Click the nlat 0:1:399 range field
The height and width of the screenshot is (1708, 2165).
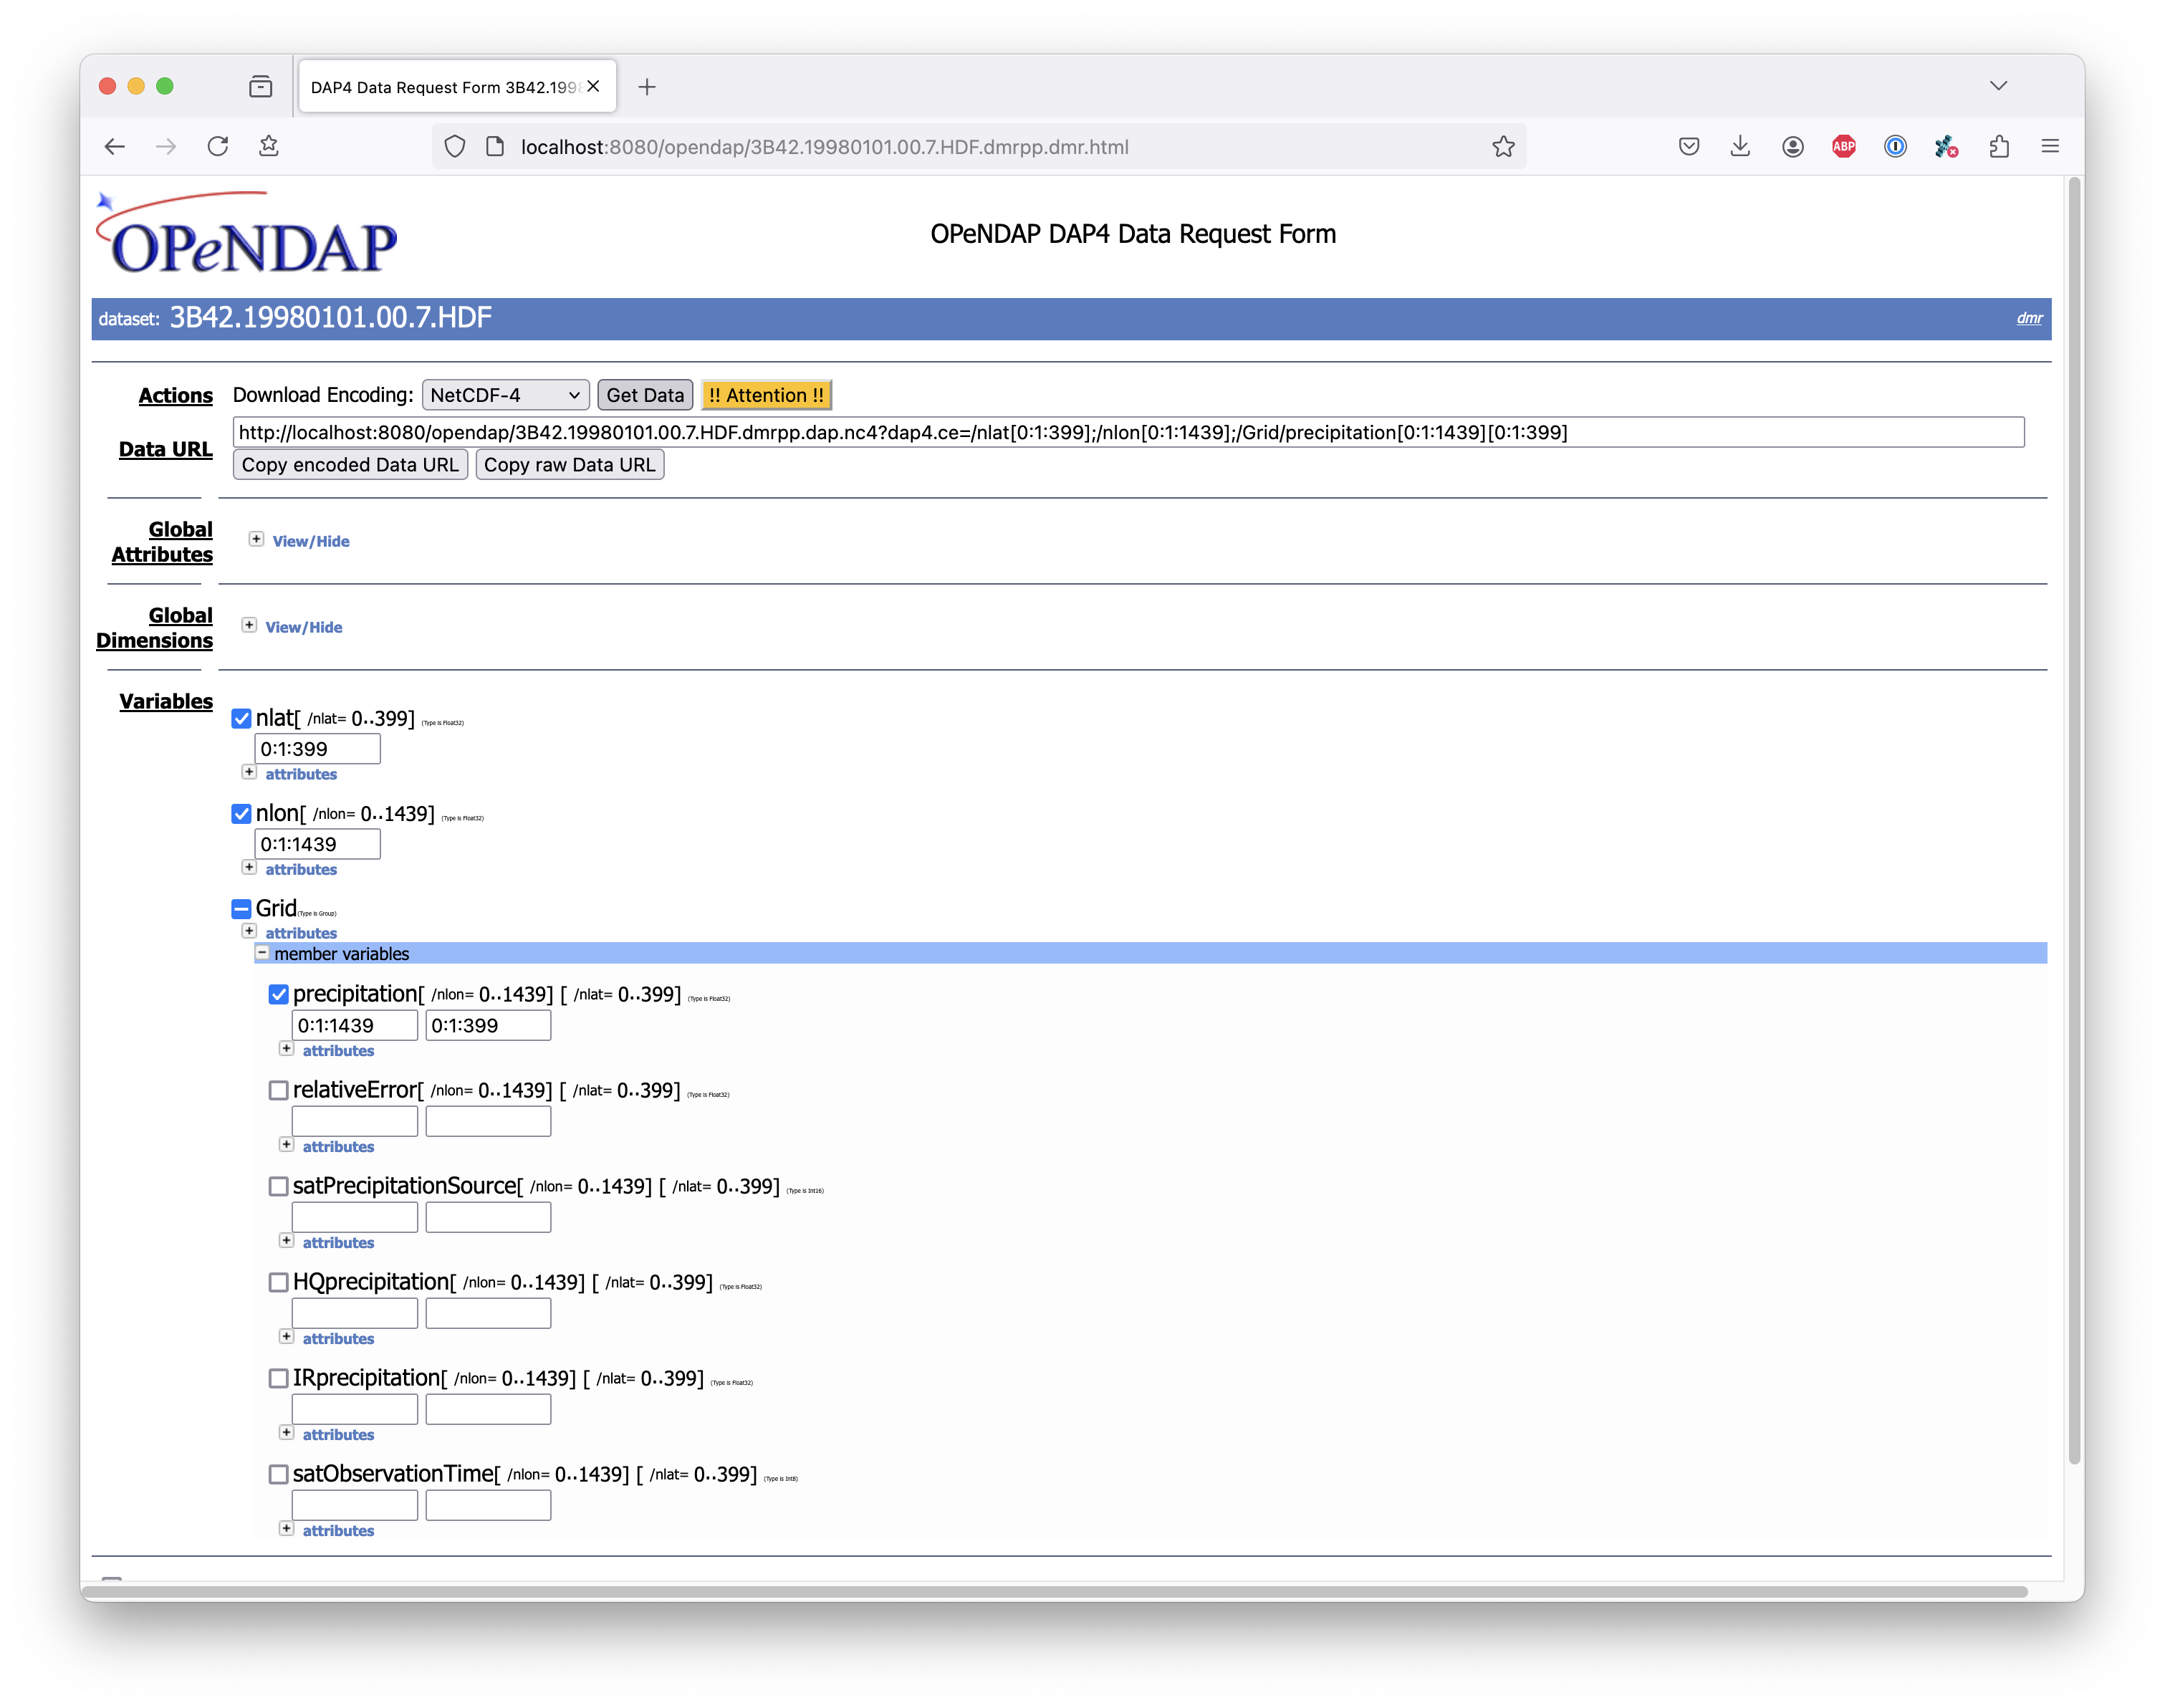(317, 749)
